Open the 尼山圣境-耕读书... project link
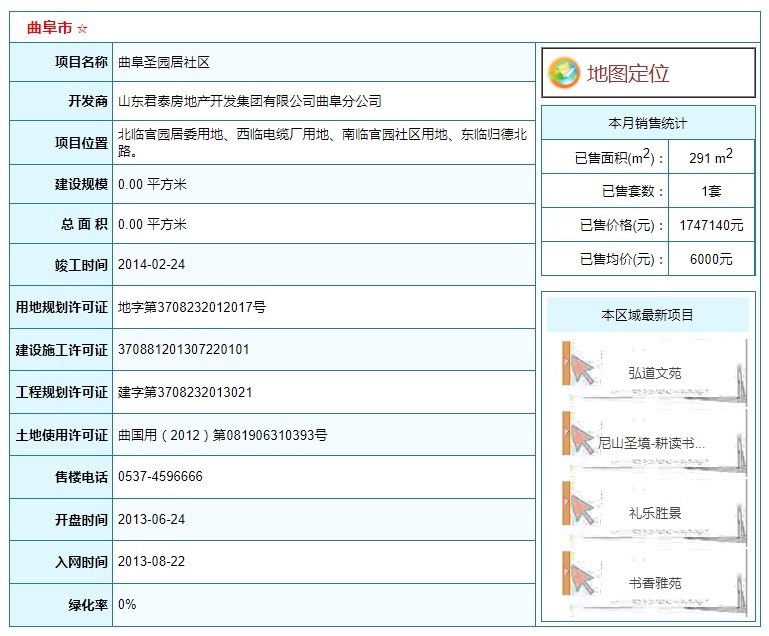 [651, 443]
